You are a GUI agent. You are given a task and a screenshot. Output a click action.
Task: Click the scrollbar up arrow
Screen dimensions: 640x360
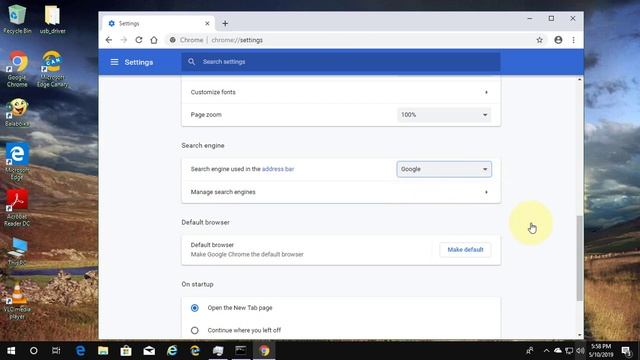tap(580, 80)
